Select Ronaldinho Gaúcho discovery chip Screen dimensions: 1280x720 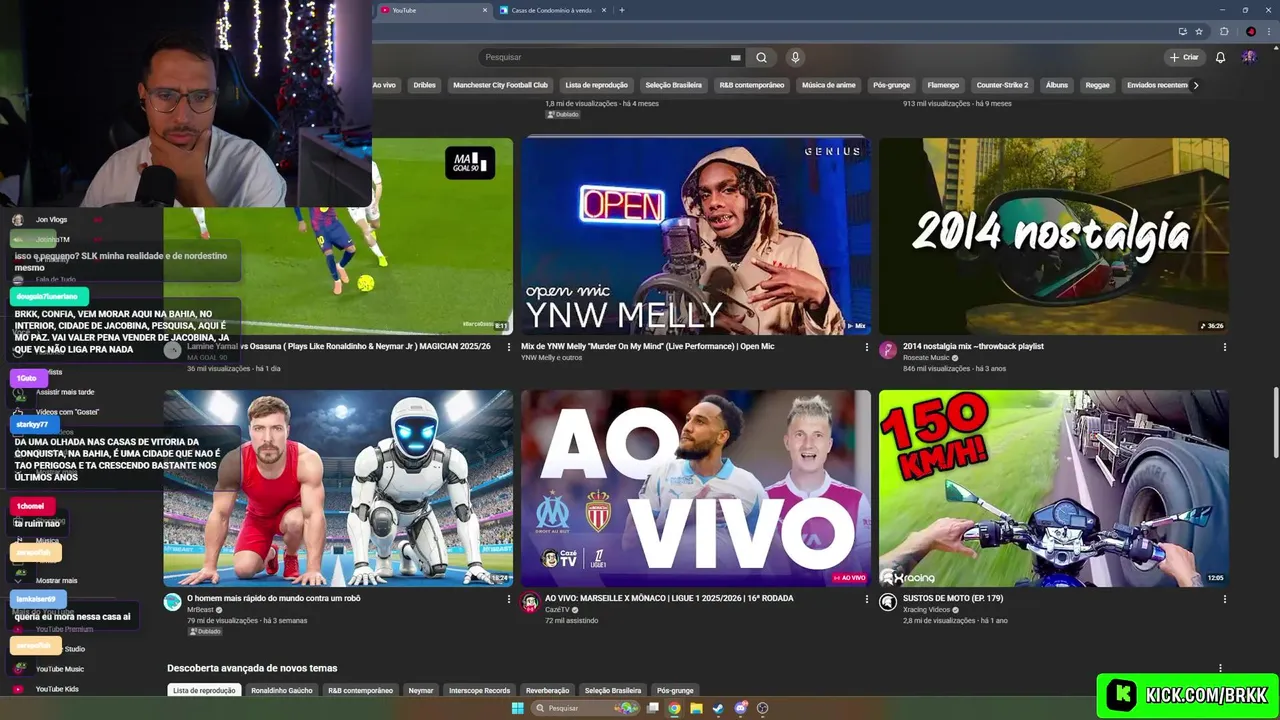point(282,690)
